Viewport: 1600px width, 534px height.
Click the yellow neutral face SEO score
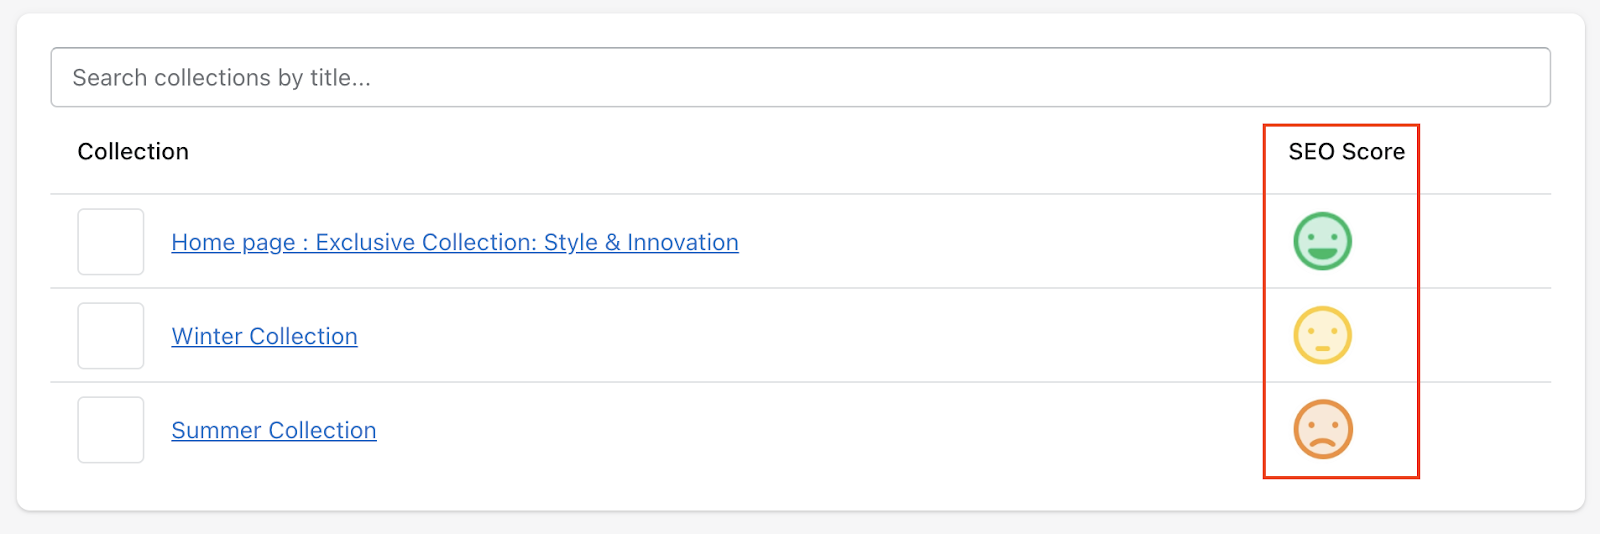pyautogui.click(x=1322, y=335)
